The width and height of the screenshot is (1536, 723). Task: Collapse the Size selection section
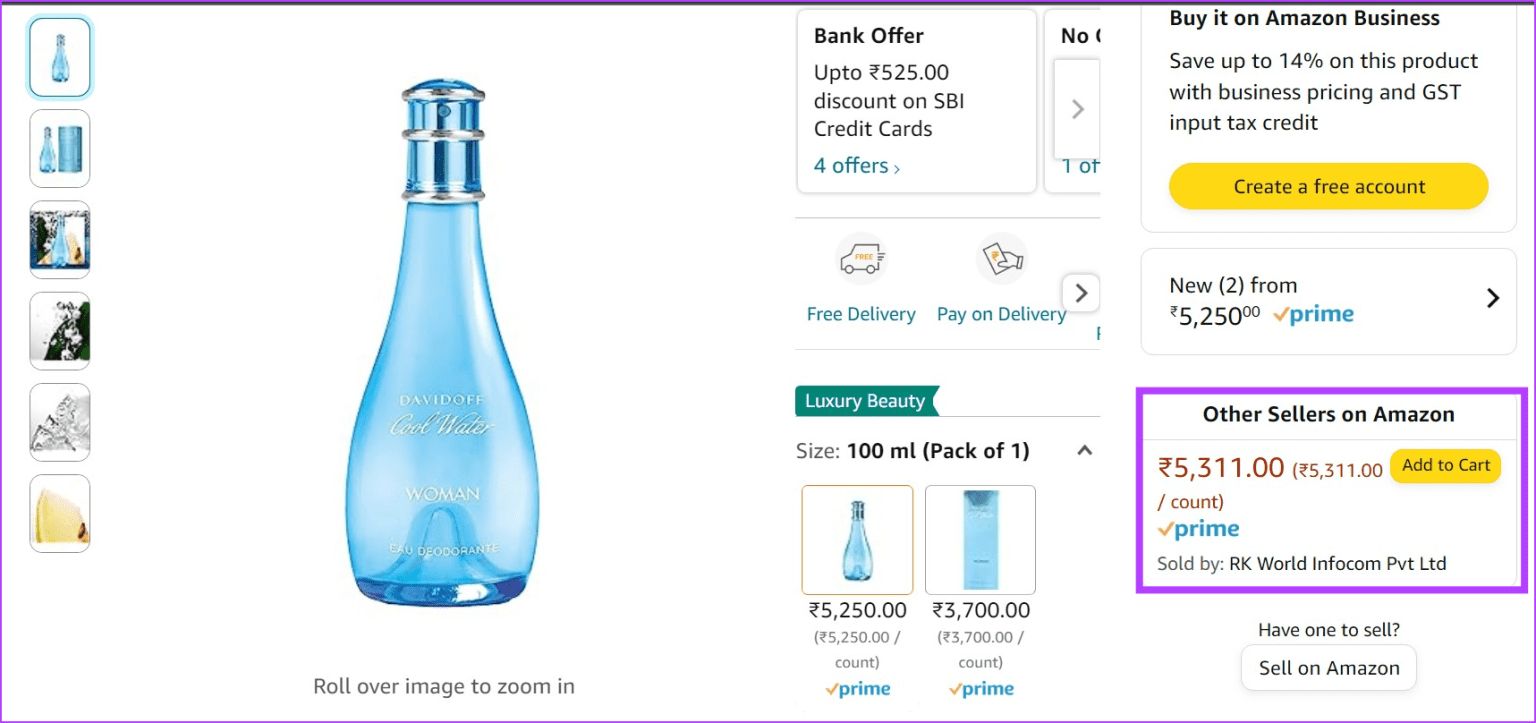click(x=1084, y=450)
